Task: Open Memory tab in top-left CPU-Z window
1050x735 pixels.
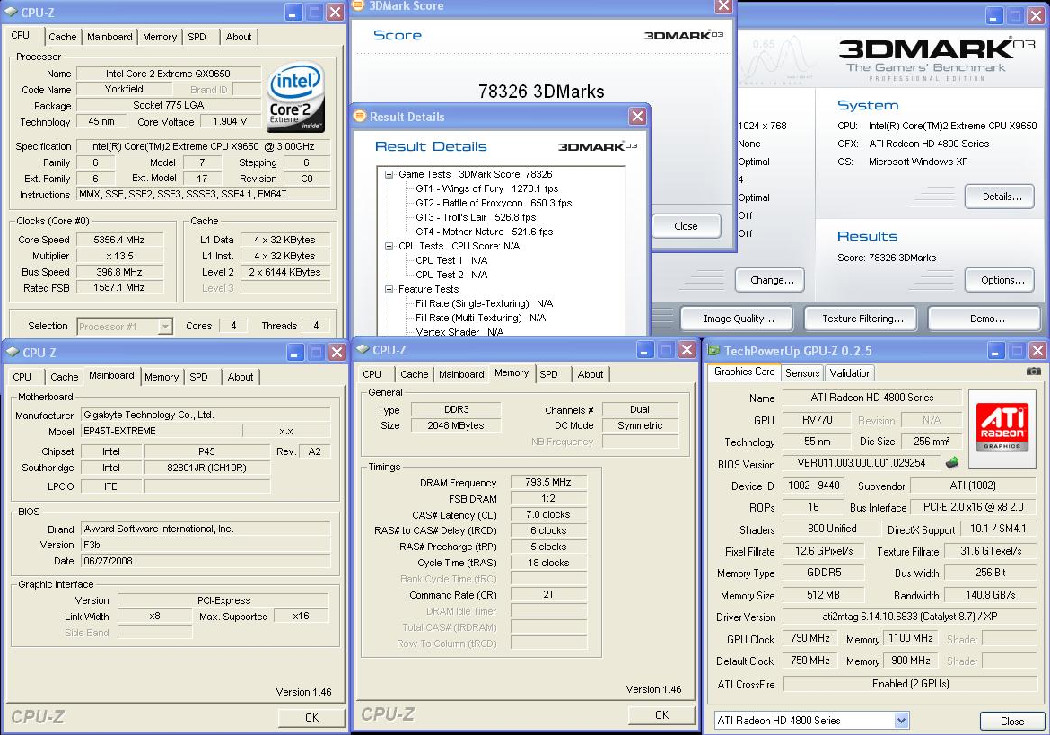Action: [x=160, y=37]
